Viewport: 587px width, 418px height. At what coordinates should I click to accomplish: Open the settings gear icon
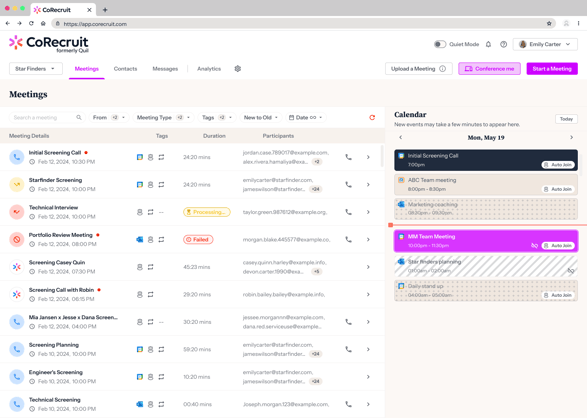[x=238, y=69]
